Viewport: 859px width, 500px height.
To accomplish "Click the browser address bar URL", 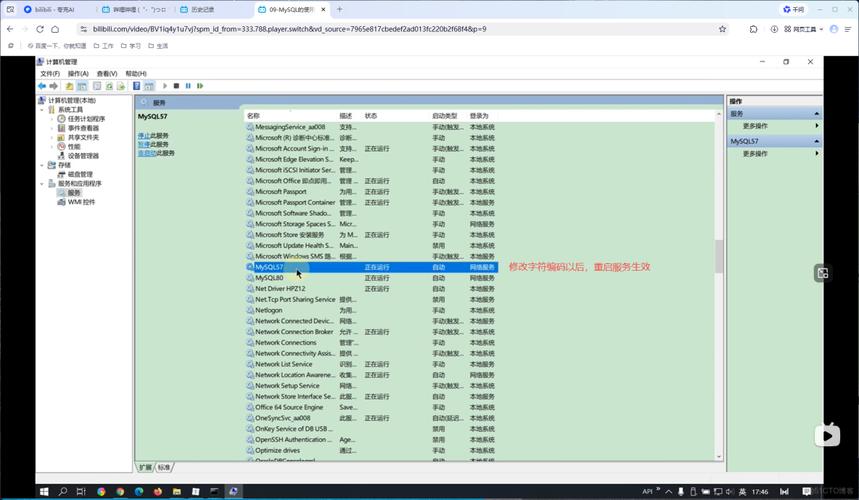I will pos(289,29).
